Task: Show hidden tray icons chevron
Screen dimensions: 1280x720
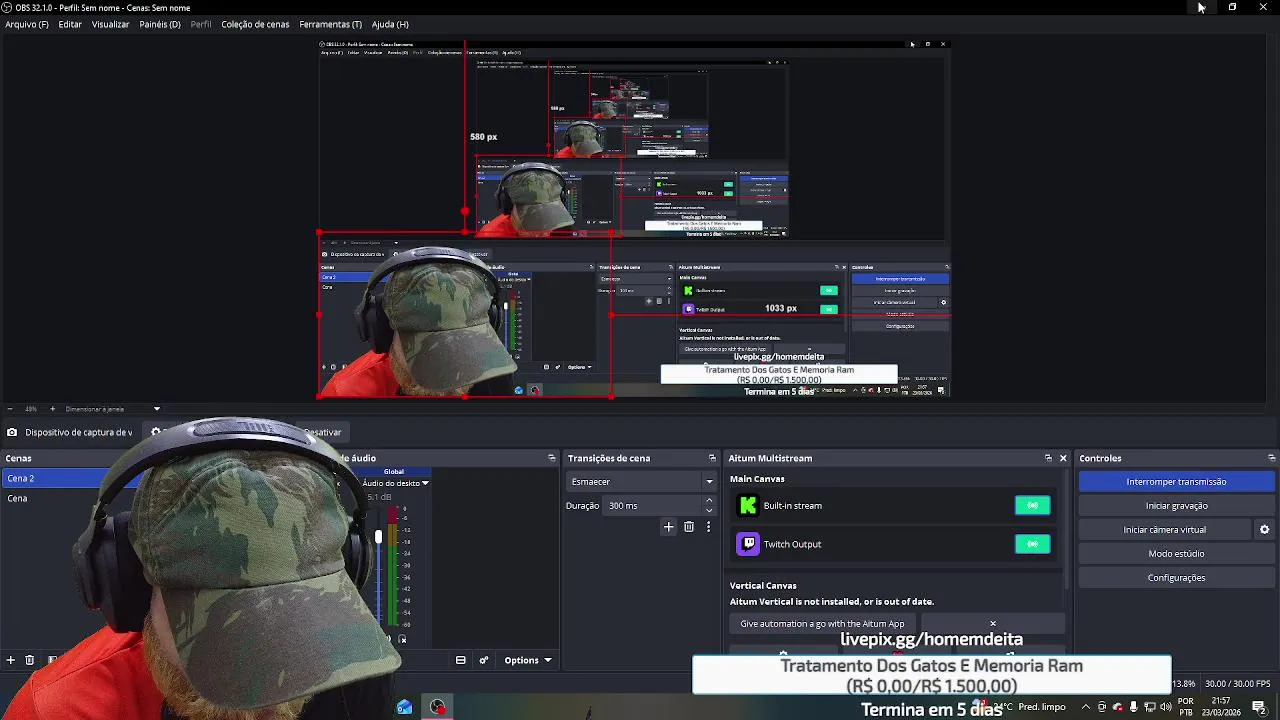Action: click(1086, 707)
